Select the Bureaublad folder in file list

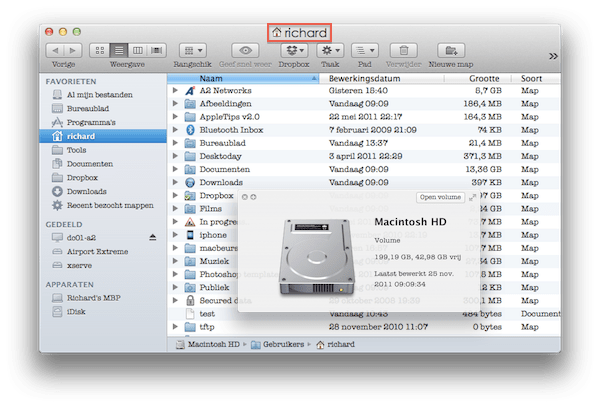(364, 143)
